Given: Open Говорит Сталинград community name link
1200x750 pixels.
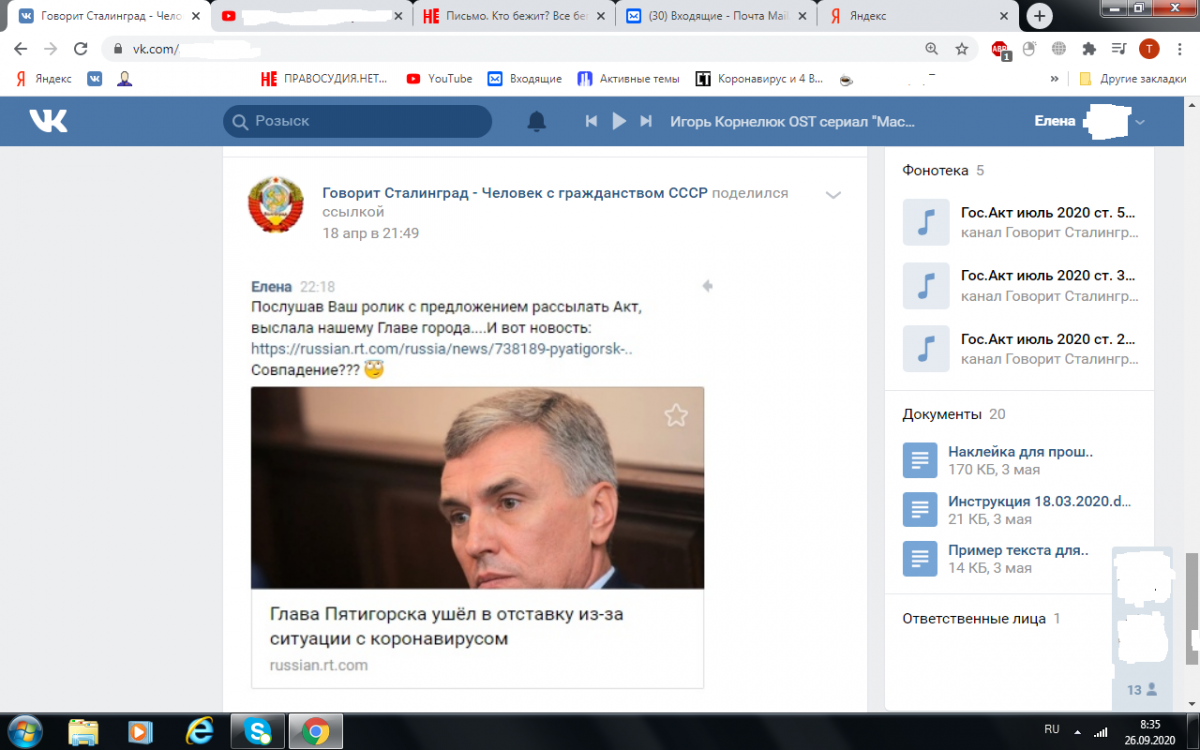Looking at the screenshot, I should 514,193.
